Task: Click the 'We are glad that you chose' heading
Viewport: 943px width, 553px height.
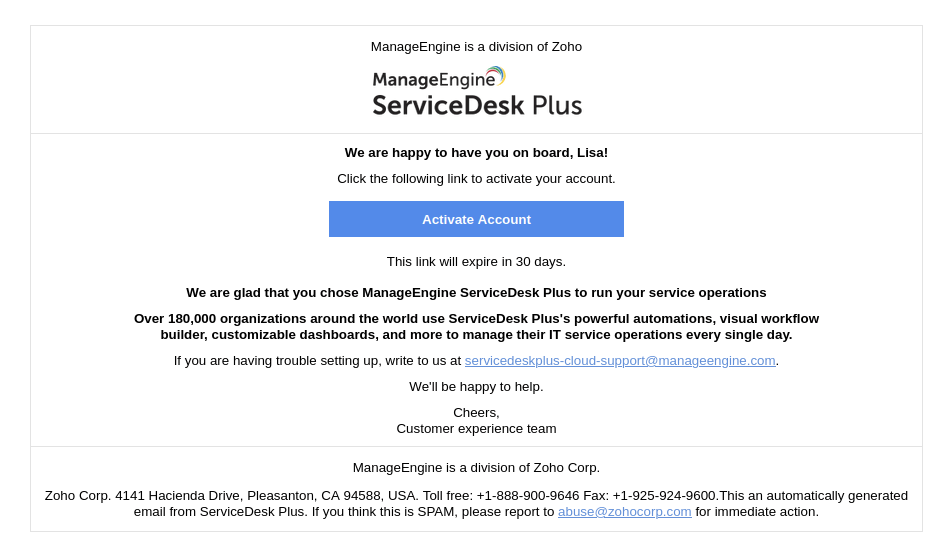Action: point(476,292)
